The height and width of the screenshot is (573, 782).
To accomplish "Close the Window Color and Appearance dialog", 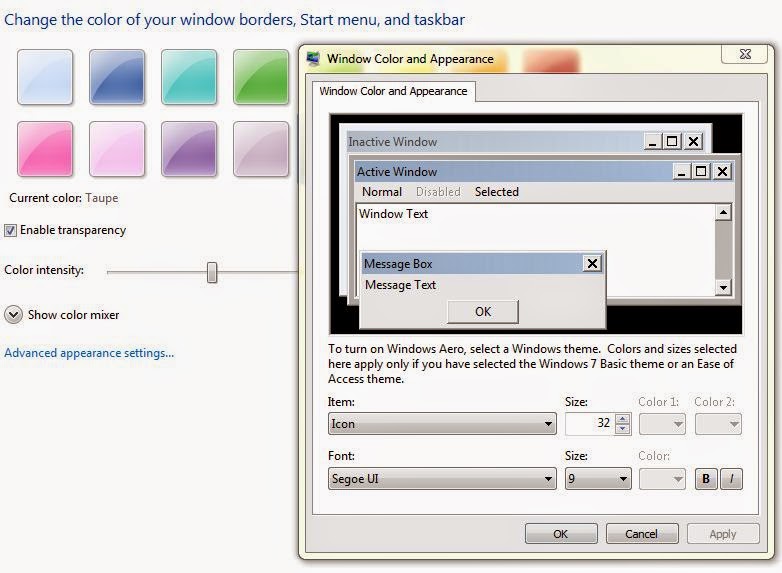I will click(745, 54).
